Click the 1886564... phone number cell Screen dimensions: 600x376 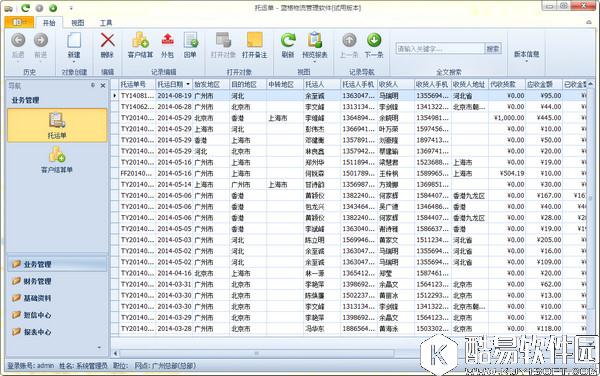359,329
